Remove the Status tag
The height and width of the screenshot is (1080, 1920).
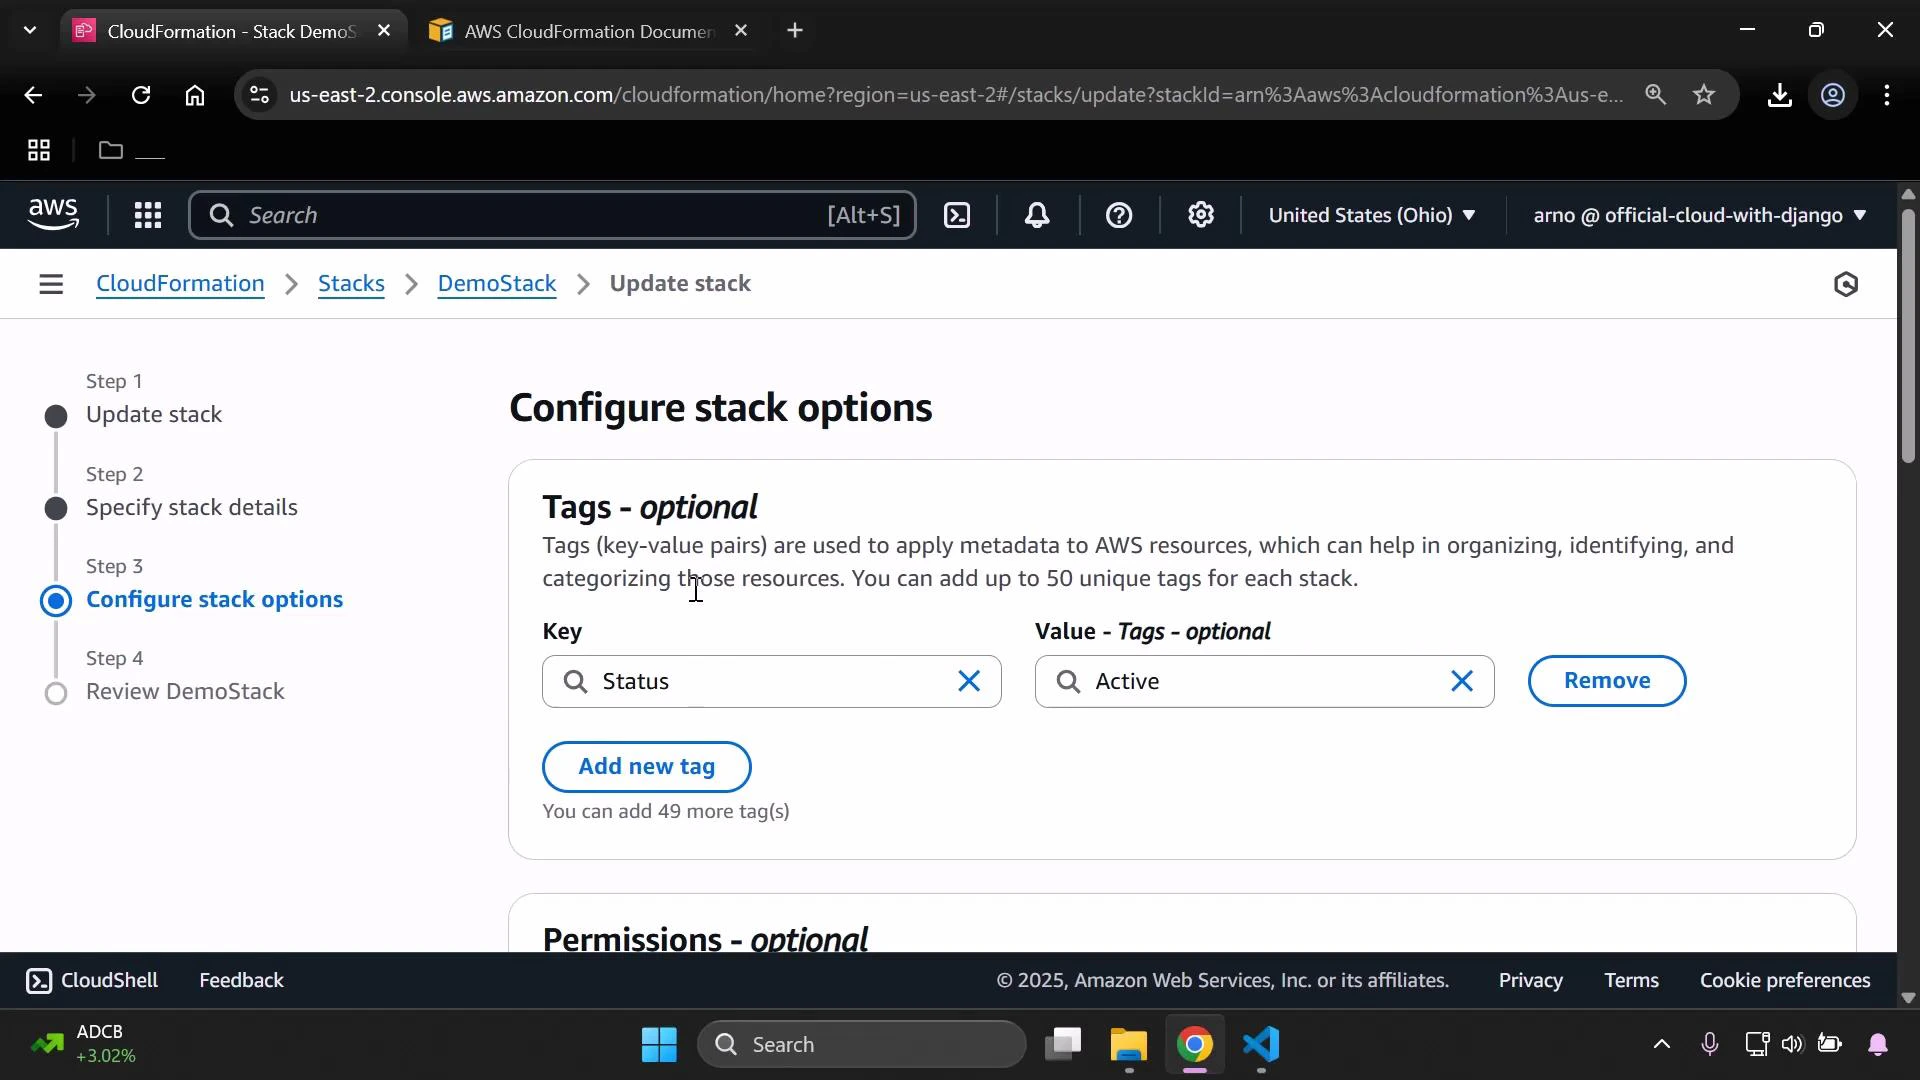[1607, 681]
